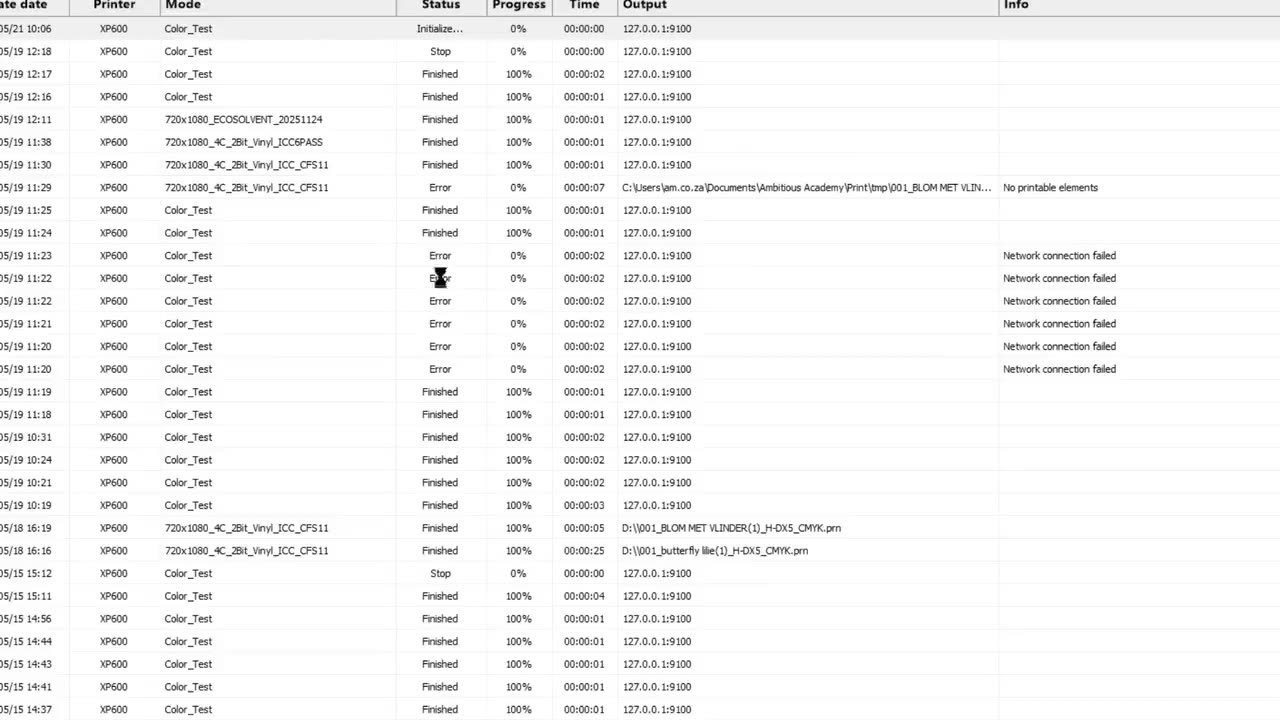Select the 10:19 job with time 00:00:03

point(640,505)
